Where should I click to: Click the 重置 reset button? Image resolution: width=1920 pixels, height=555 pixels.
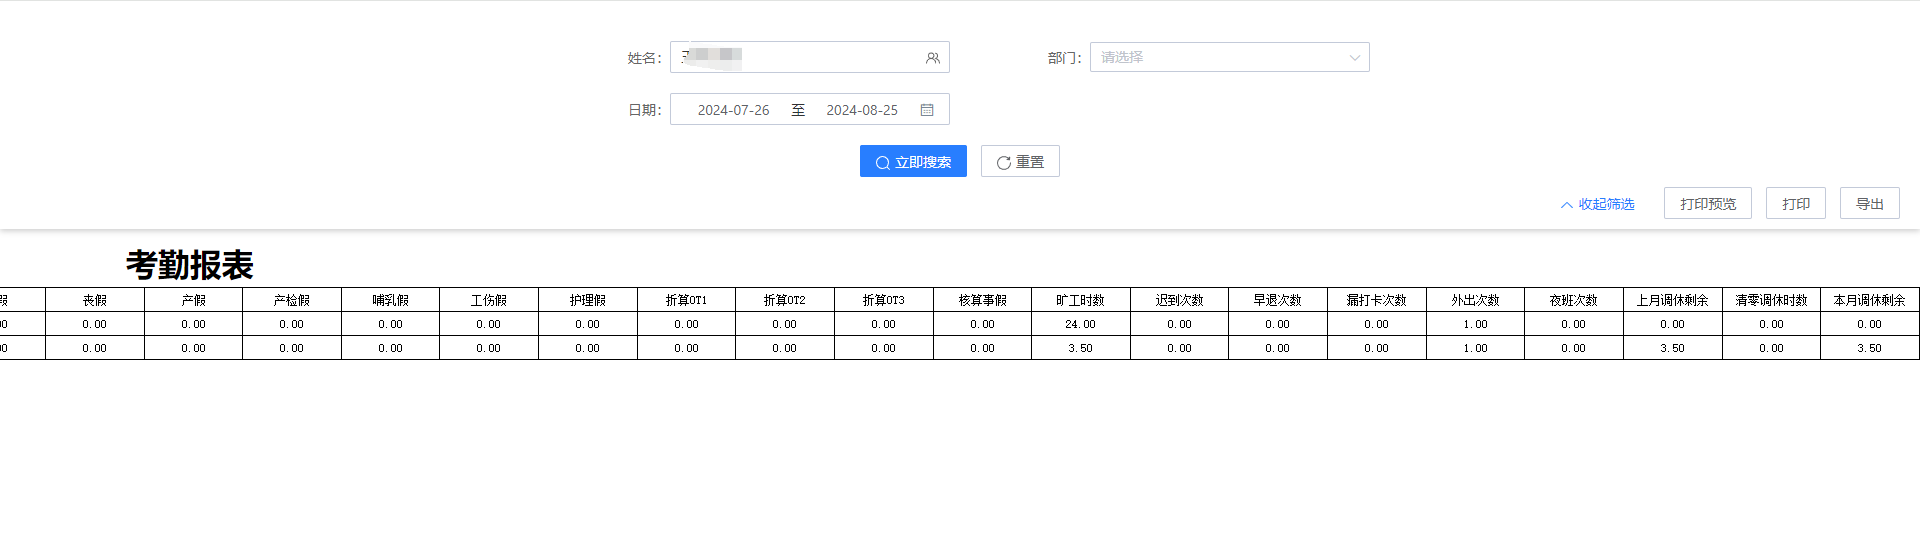[1020, 162]
